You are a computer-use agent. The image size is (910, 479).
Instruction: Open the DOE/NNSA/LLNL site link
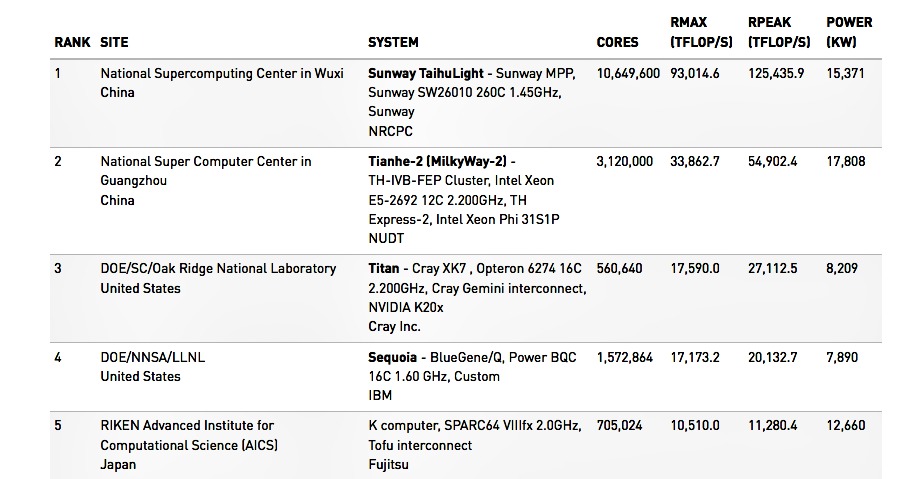[x=153, y=358]
